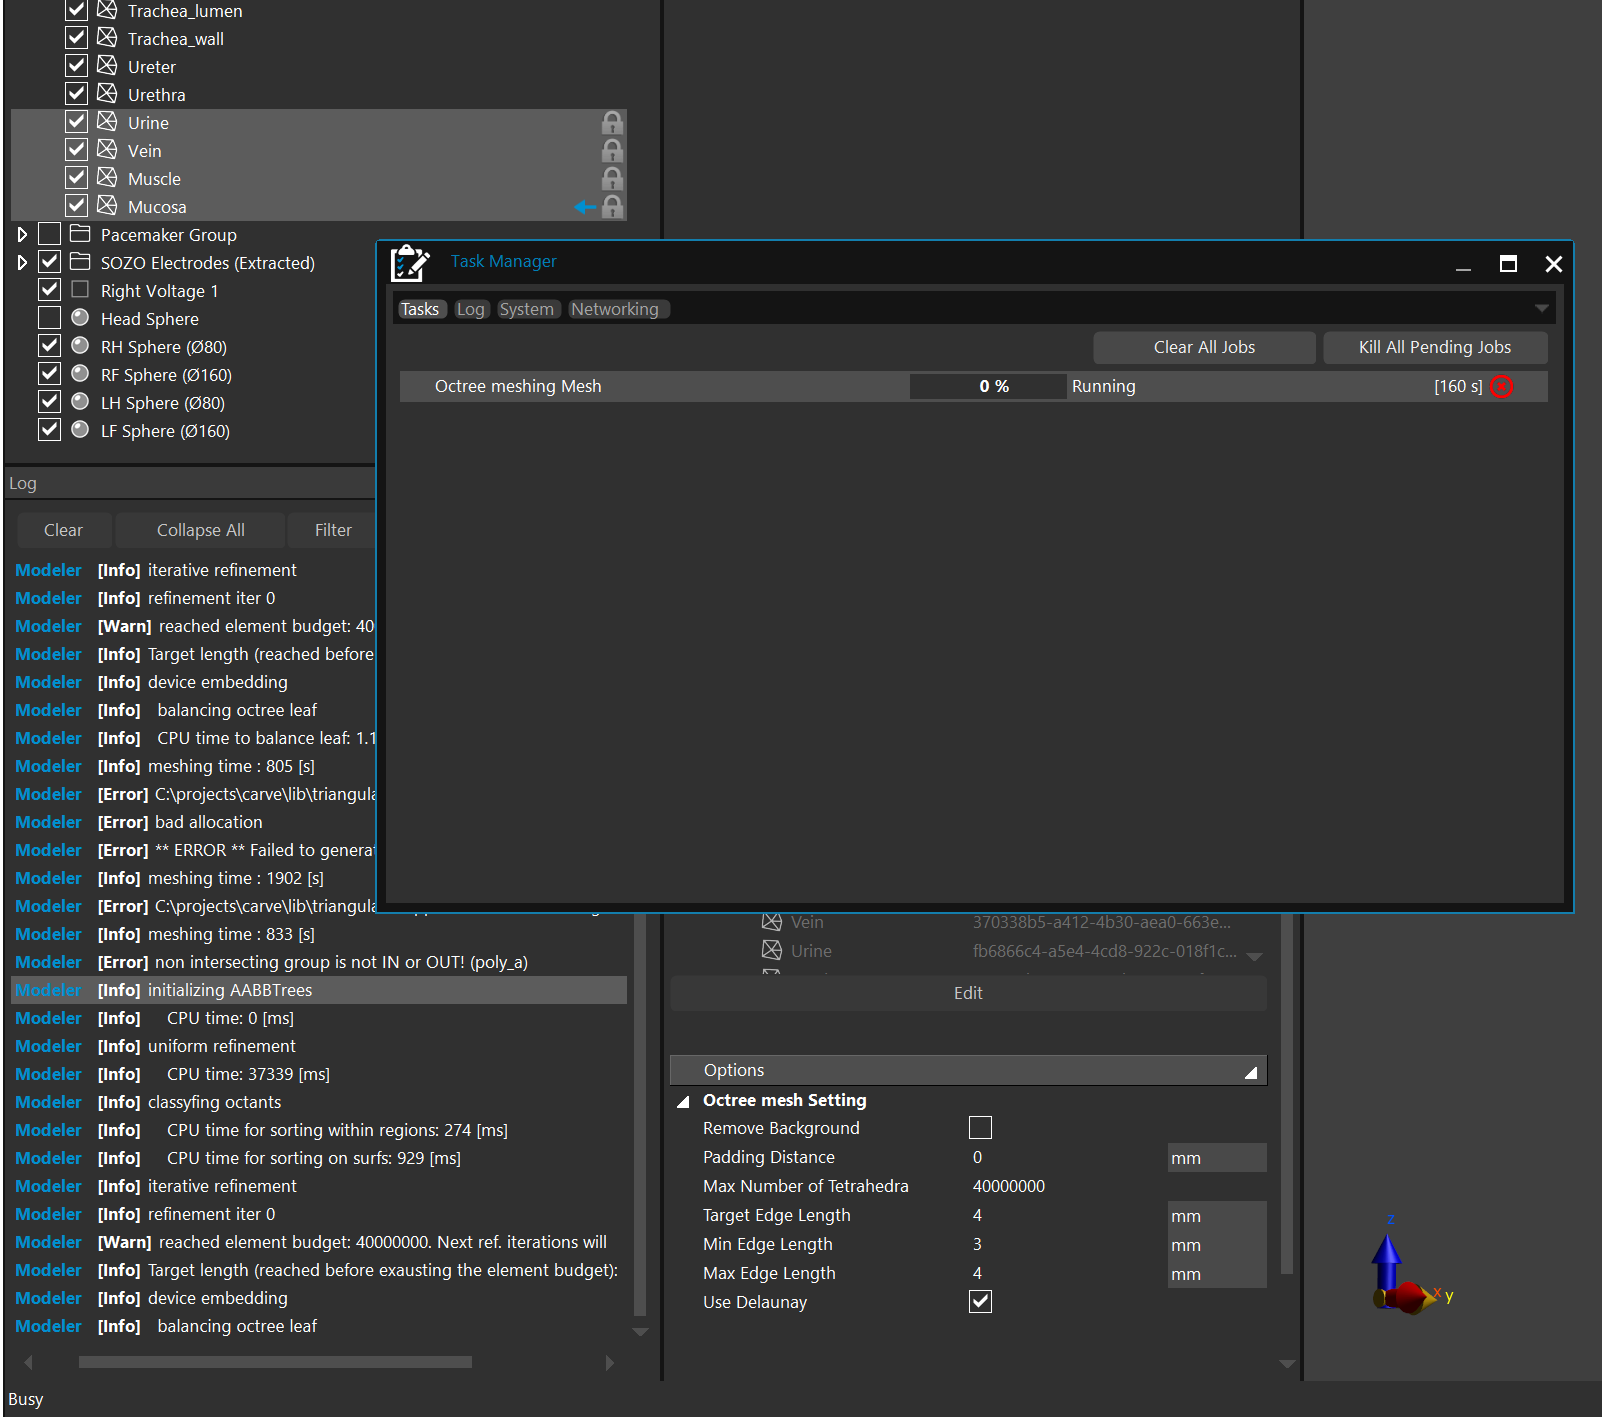Click the mesh icon beside Vein in properties list
The height and width of the screenshot is (1417, 1602).
point(772,922)
